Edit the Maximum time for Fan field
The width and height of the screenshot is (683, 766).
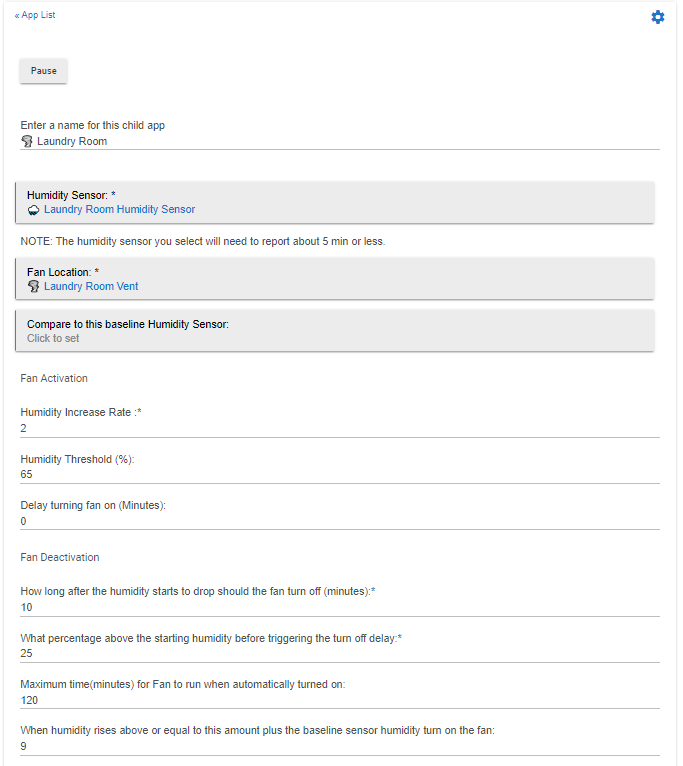340,699
